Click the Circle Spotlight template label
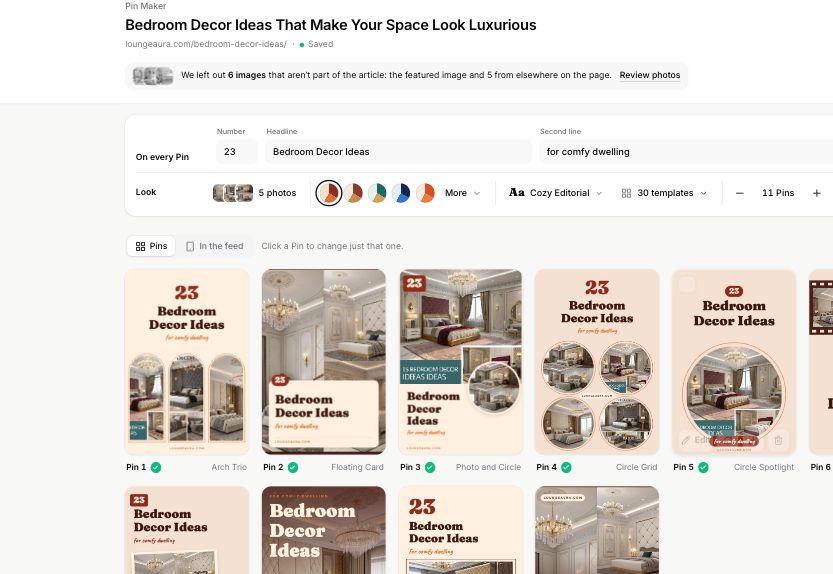Screen dimensions: 833x574 coord(764,467)
